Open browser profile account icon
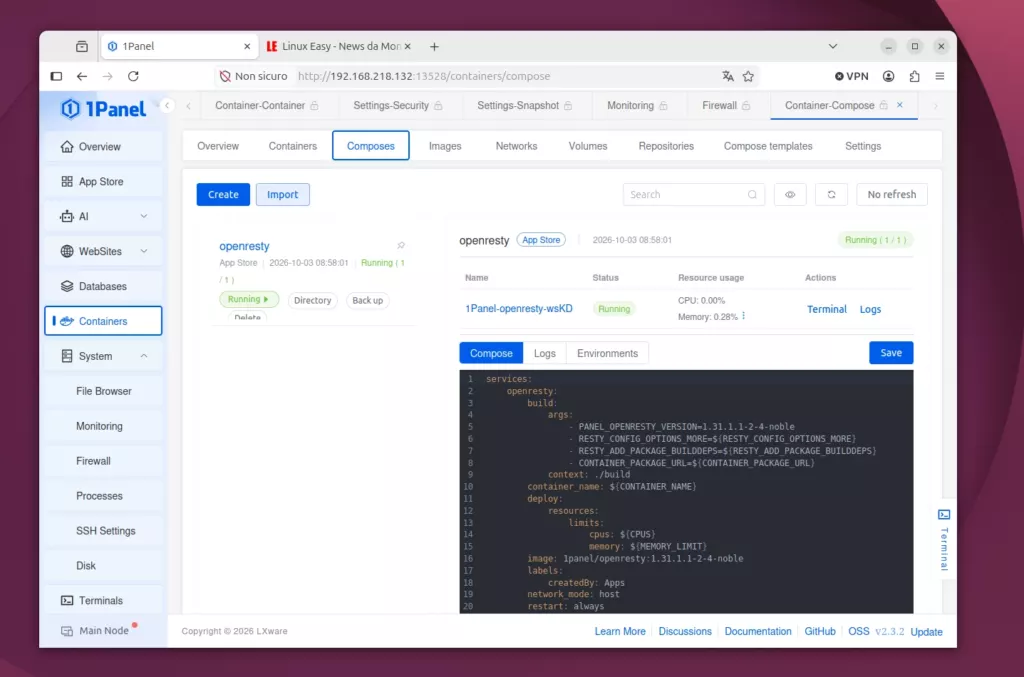Screen dimensions: 1024x677 [888, 76]
